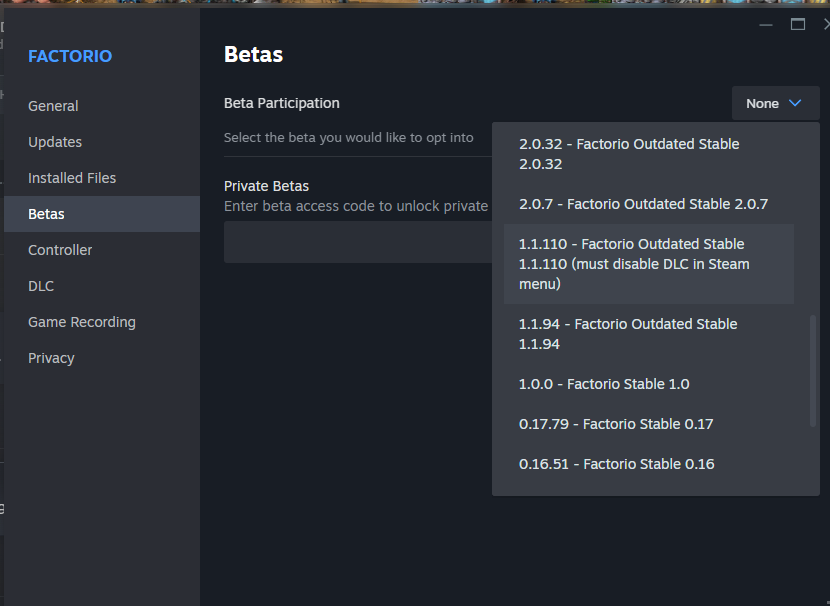Image resolution: width=830 pixels, height=606 pixels.
Task: Select 0.17.79 Factorio Stable 0.17
Action: (x=648, y=424)
